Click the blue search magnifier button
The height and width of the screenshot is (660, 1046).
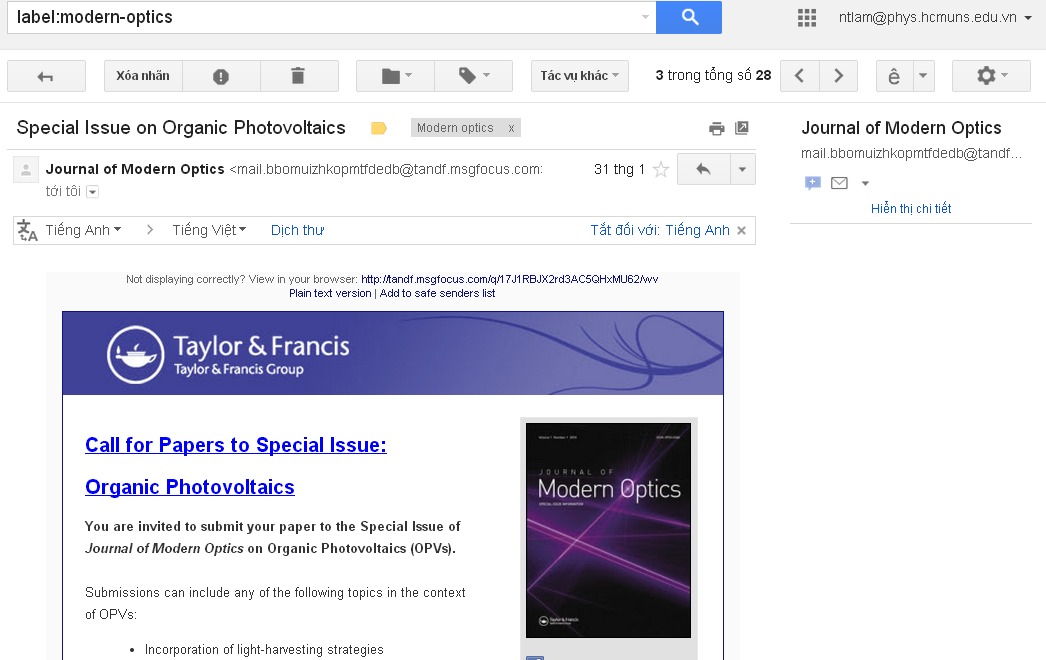688,17
